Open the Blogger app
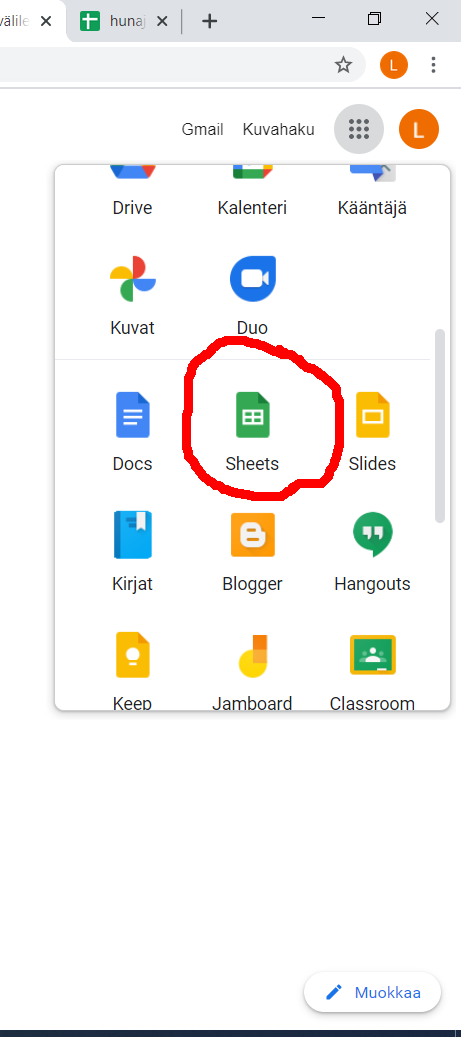 (252, 552)
